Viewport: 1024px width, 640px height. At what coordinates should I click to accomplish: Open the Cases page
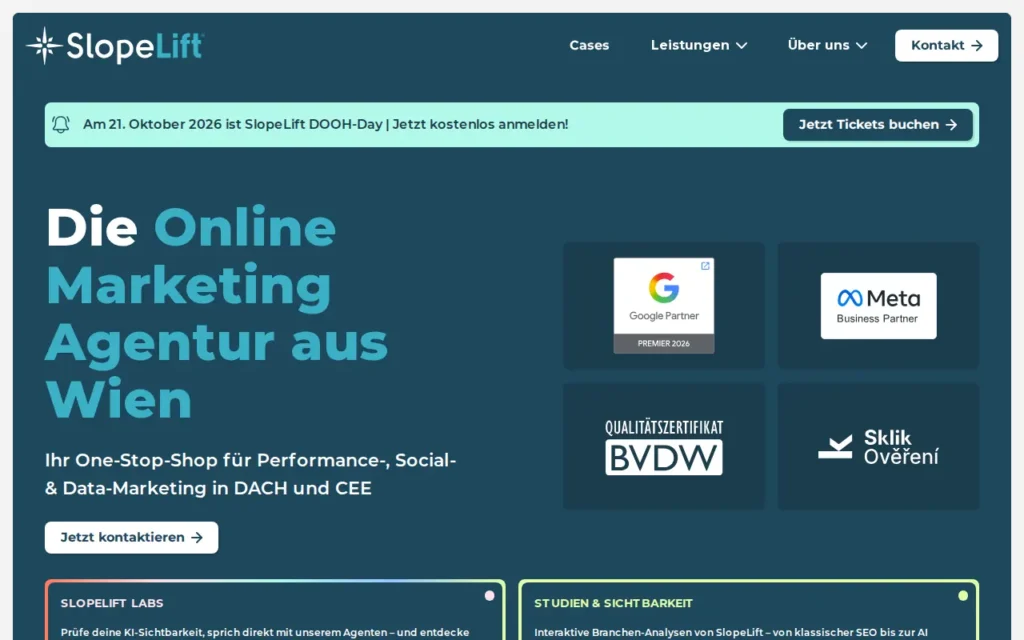coord(589,45)
